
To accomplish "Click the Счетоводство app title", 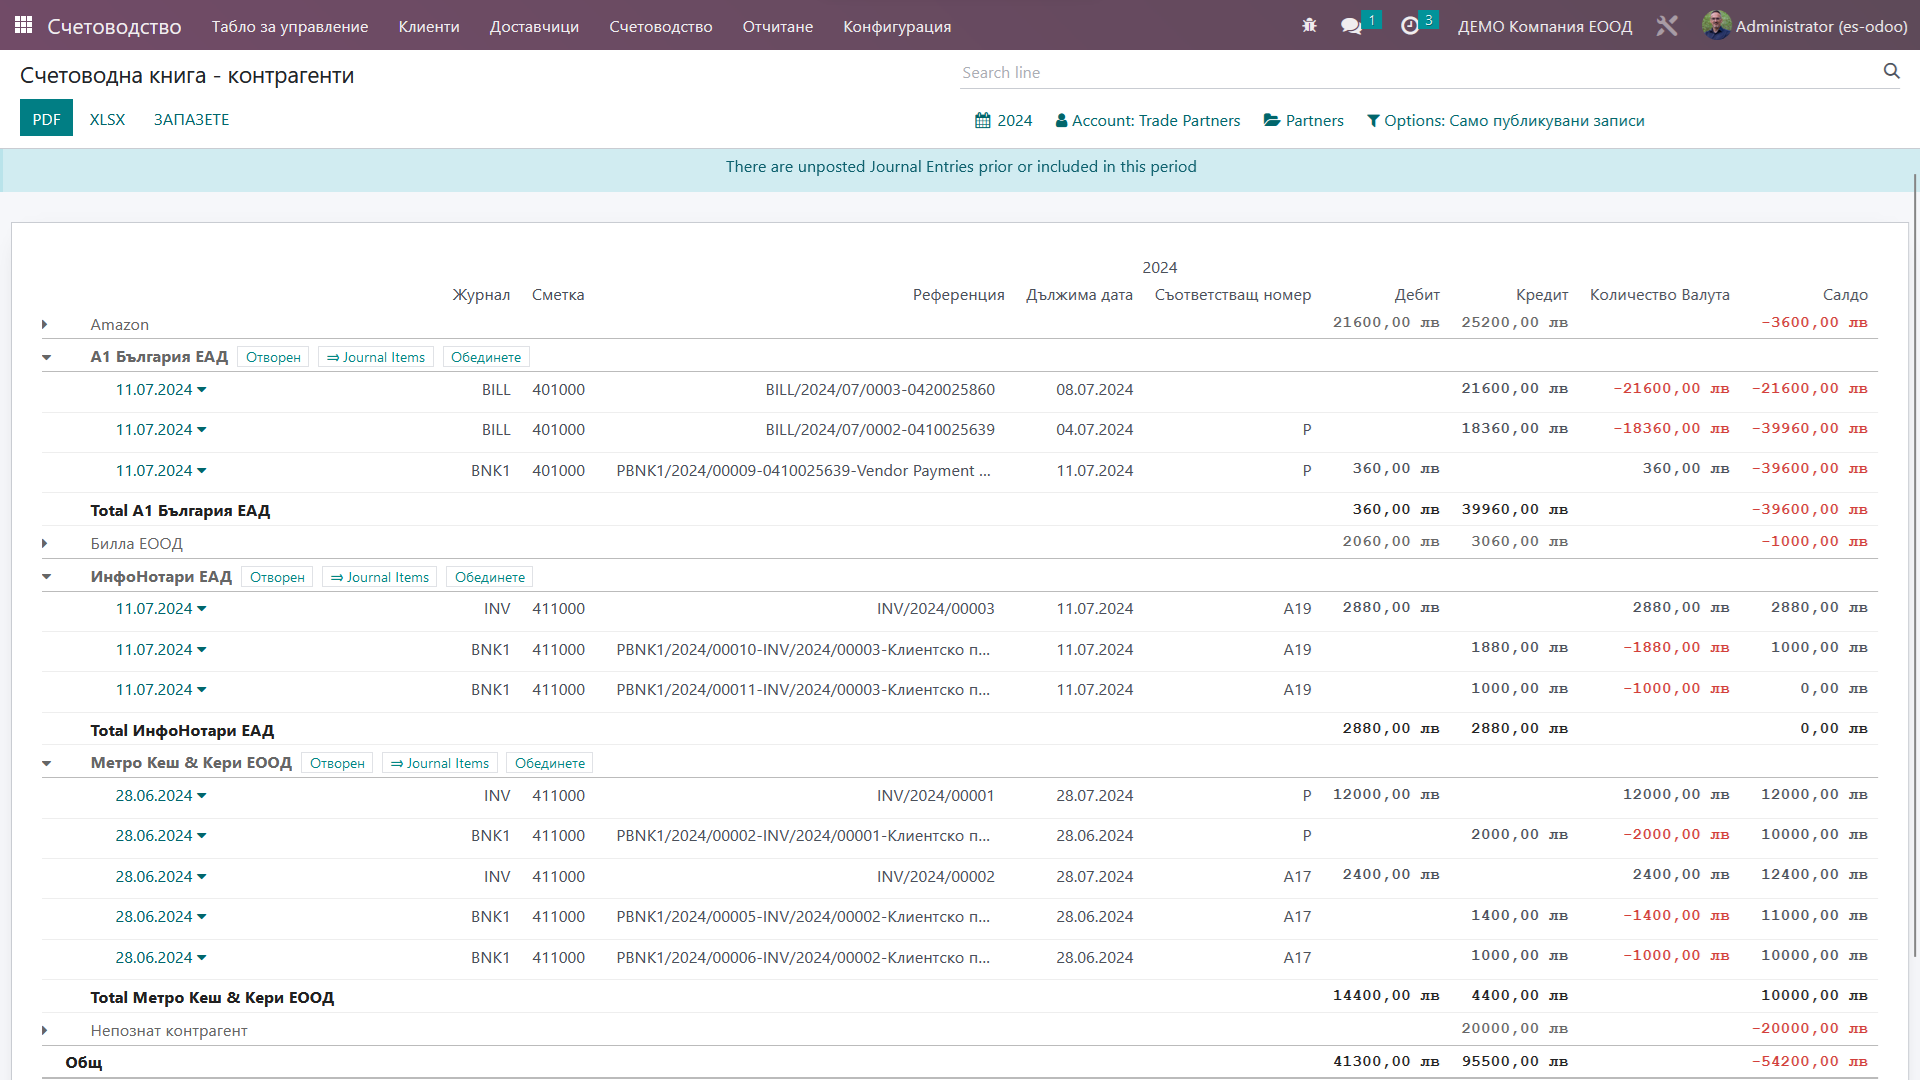I will pyautogui.click(x=114, y=26).
